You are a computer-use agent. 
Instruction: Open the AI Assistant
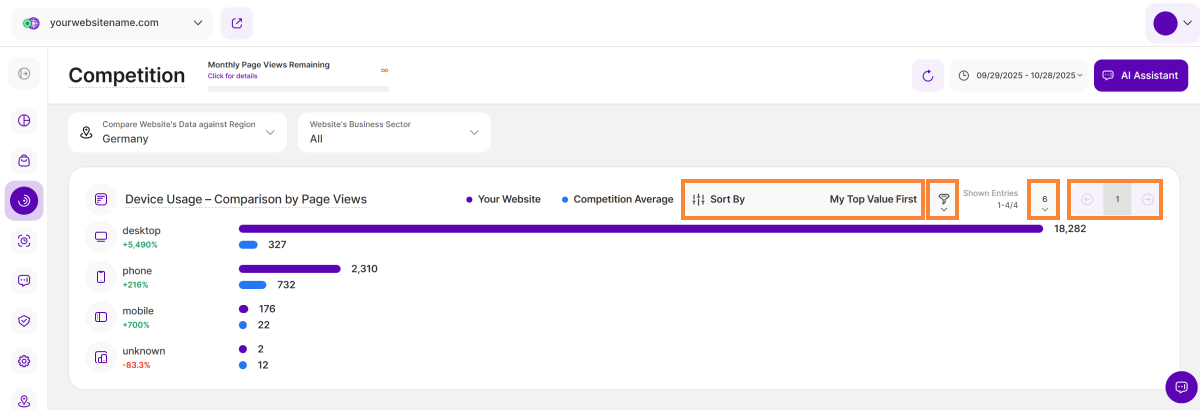(x=1141, y=75)
